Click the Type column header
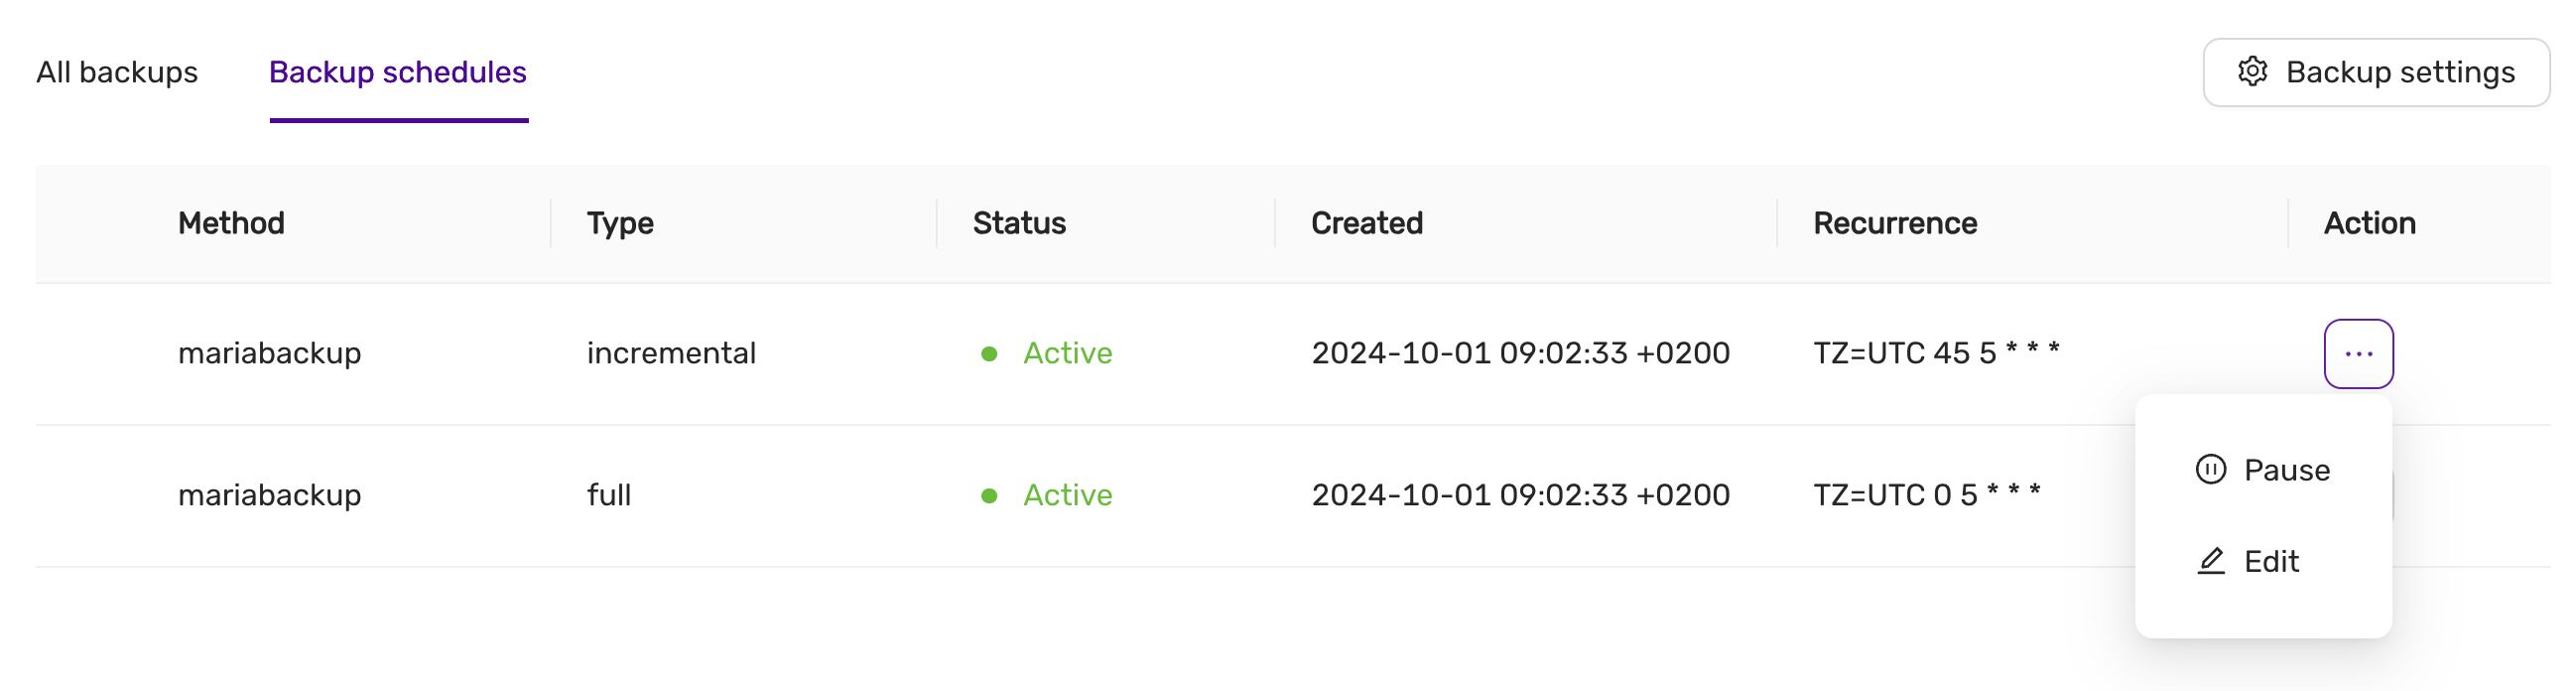The height and width of the screenshot is (691, 2576). [x=620, y=223]
